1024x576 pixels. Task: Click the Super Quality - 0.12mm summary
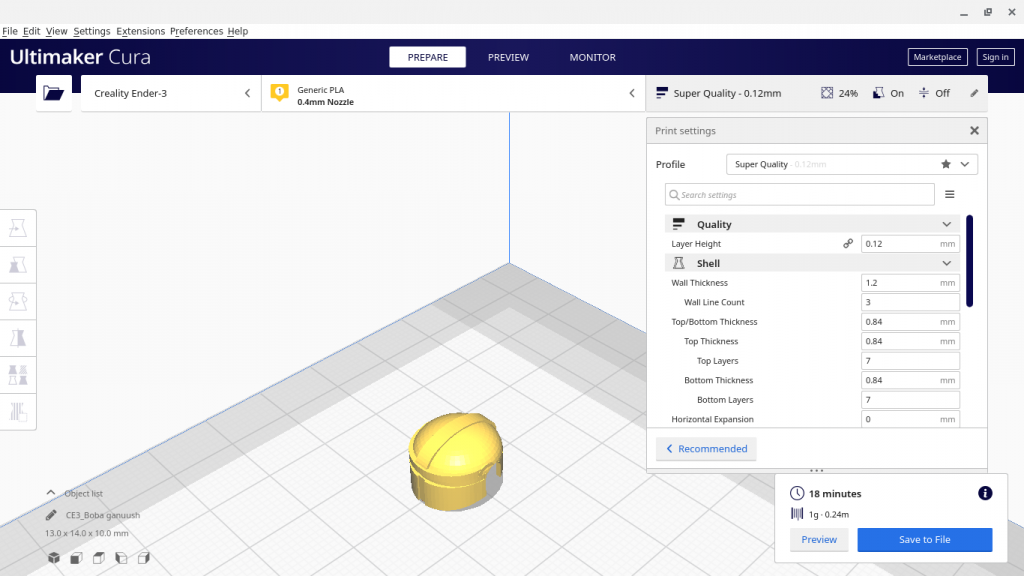[727, 93]
